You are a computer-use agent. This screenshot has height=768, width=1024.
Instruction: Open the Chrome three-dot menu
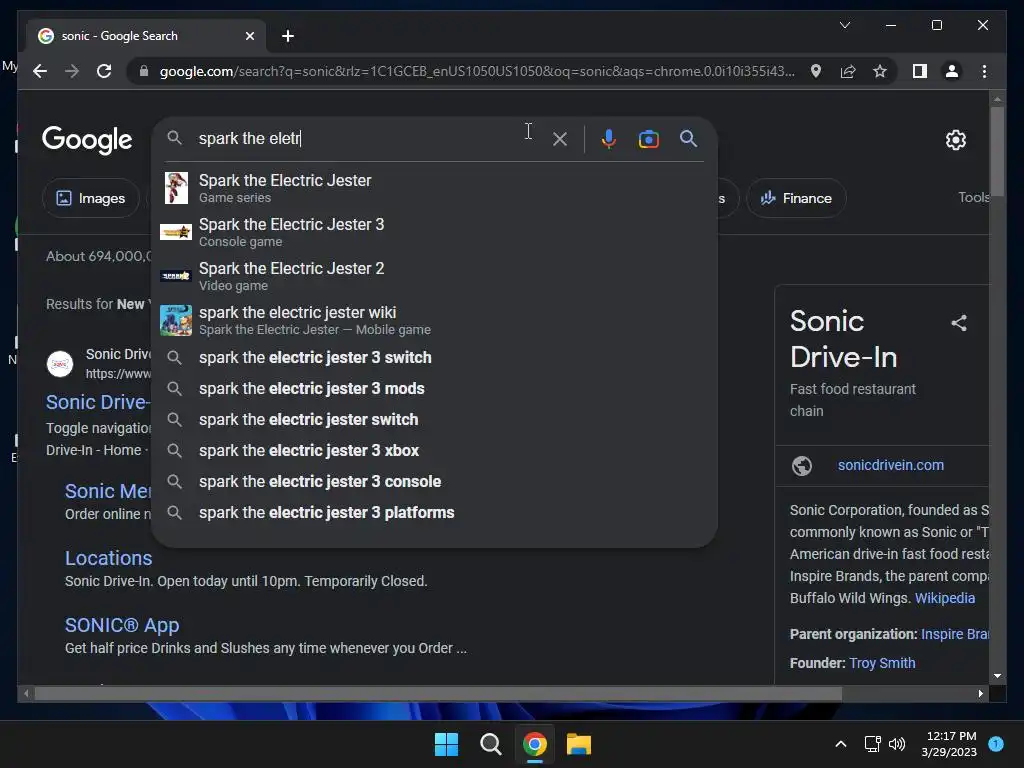984,71
